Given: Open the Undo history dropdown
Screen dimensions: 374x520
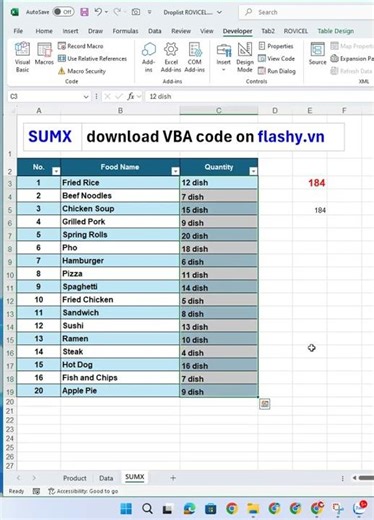Looking at the screenshot, I should click(106, 12).
